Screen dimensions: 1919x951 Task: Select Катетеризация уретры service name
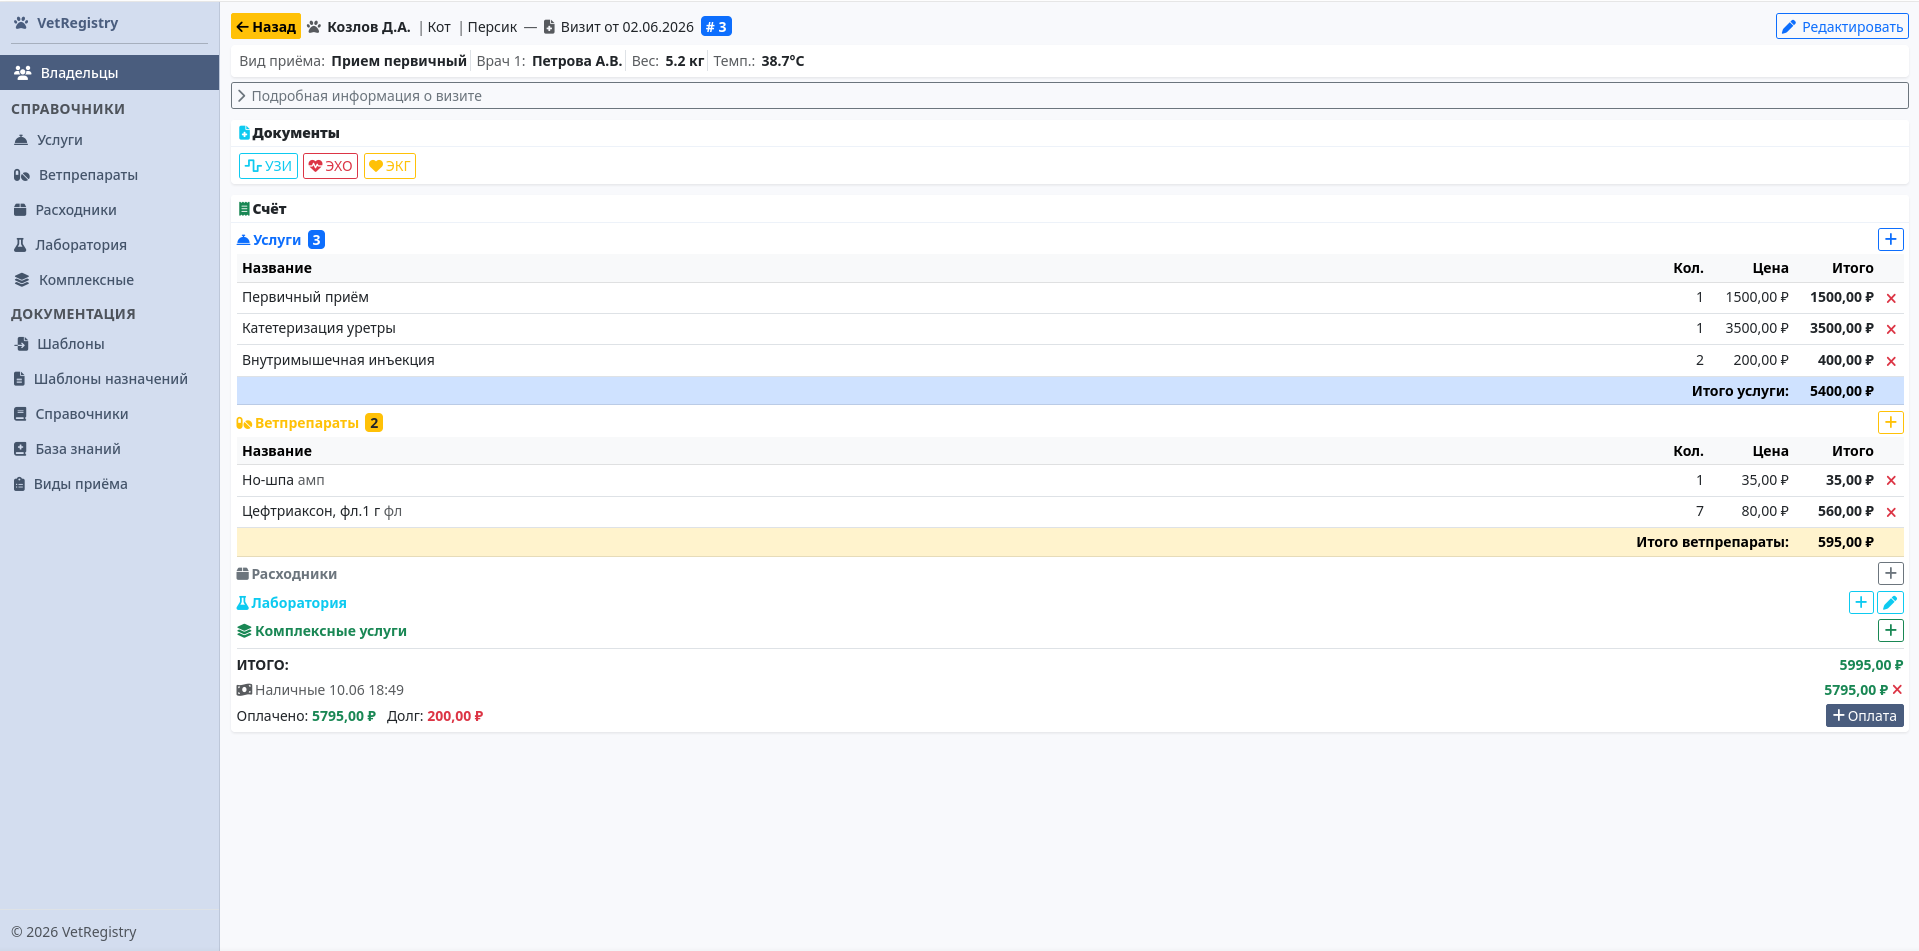click(x=319, y=328)
